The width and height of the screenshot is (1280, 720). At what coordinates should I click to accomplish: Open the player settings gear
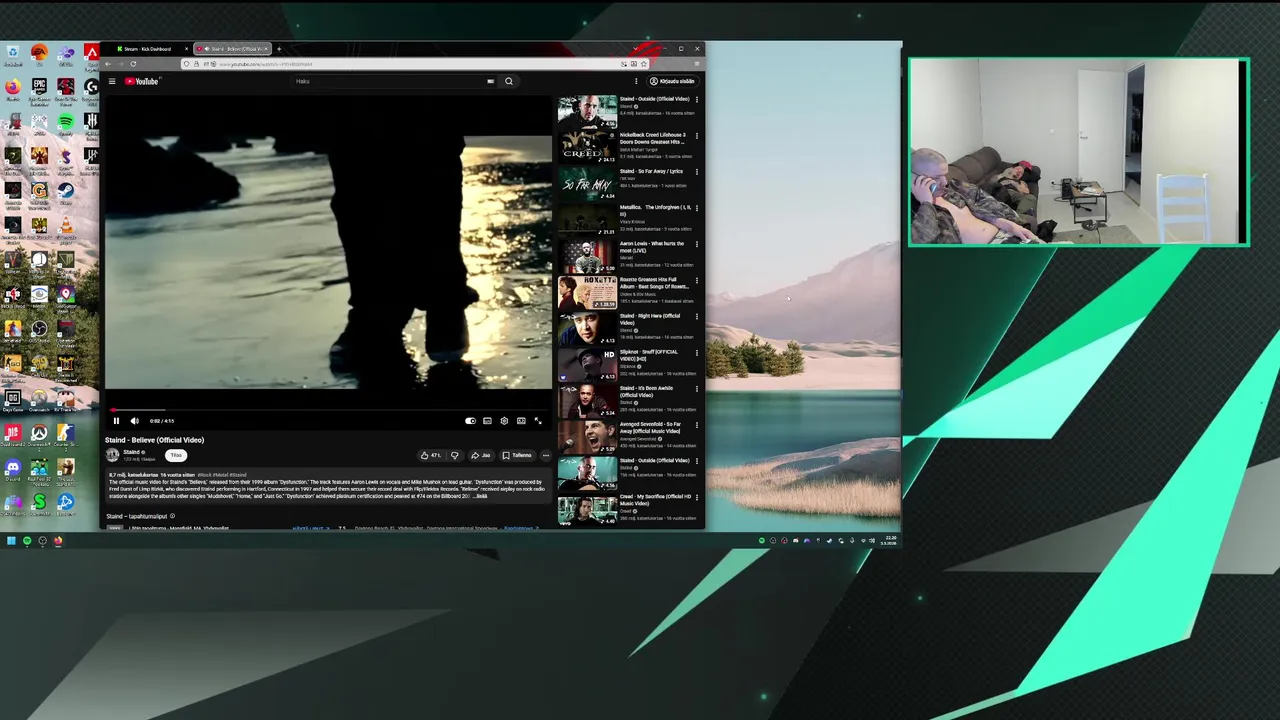click(x=504, y=421)
